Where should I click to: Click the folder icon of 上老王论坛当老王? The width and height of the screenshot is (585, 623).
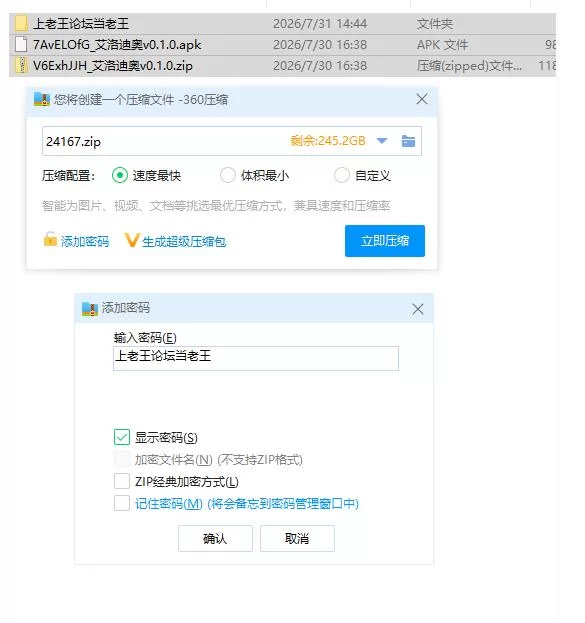[x=21, y=23]
